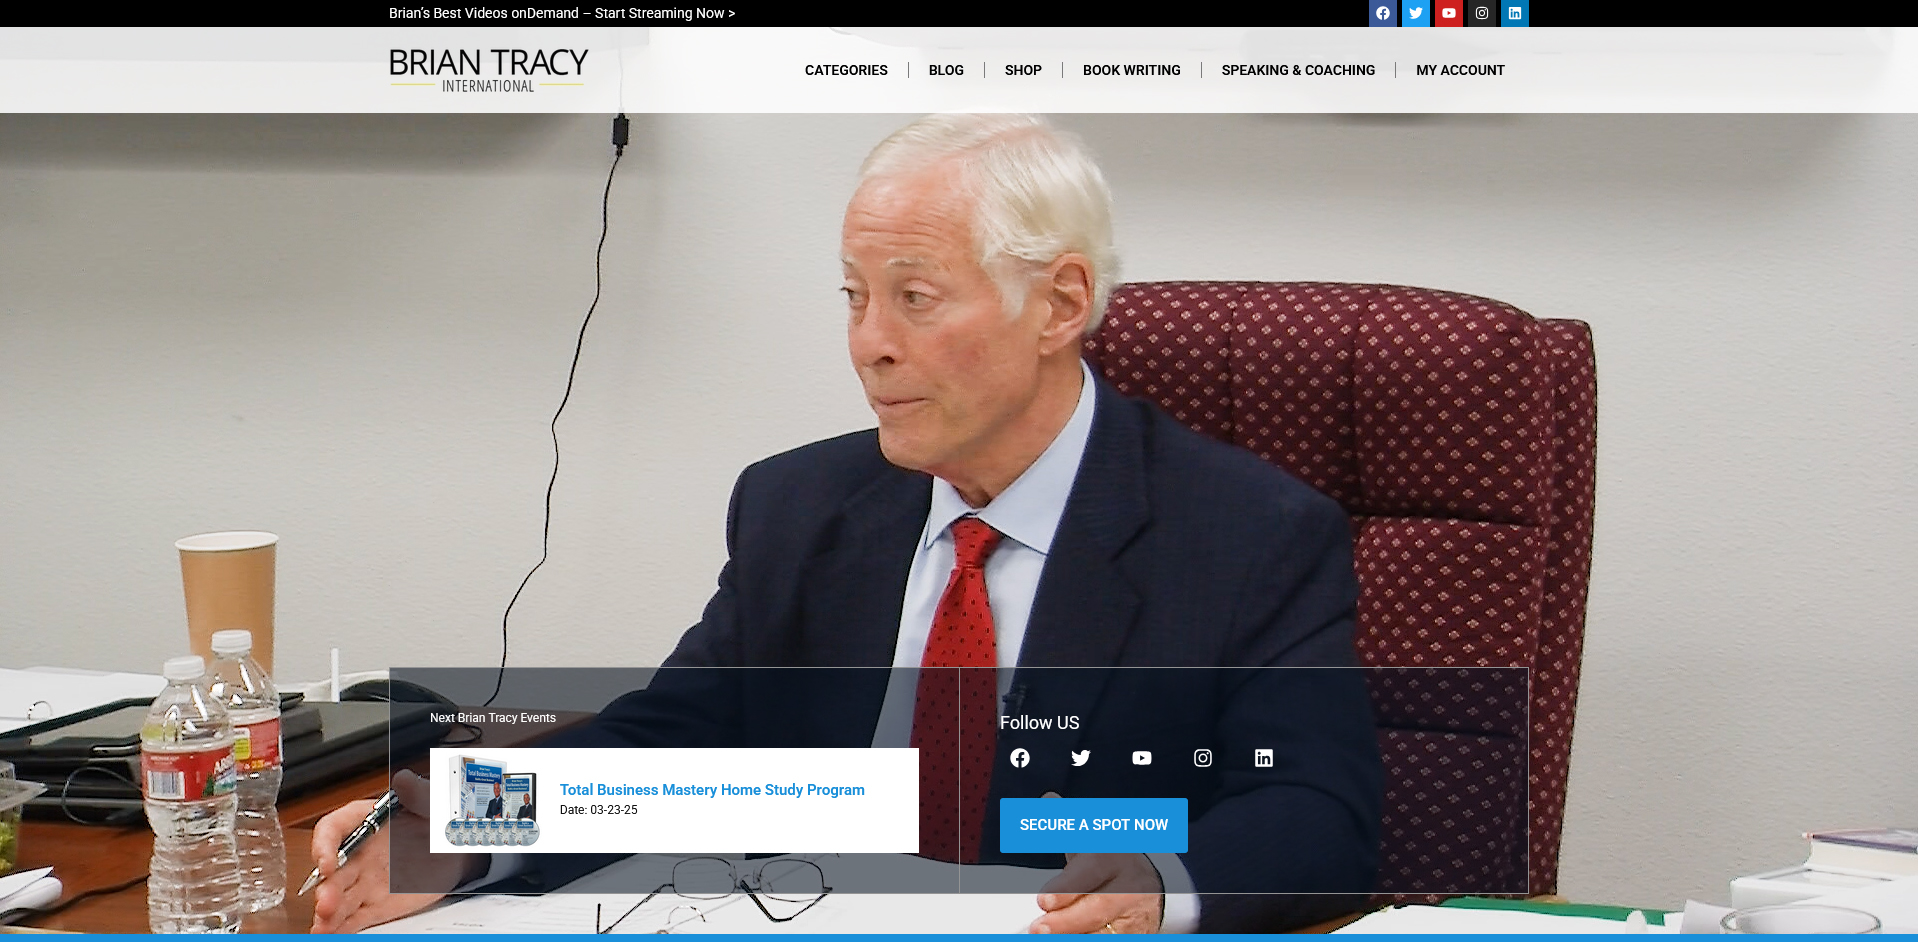Open Instagram icon under Follow US
This screenshot has width=1918, height=942.
point(1202,758)
